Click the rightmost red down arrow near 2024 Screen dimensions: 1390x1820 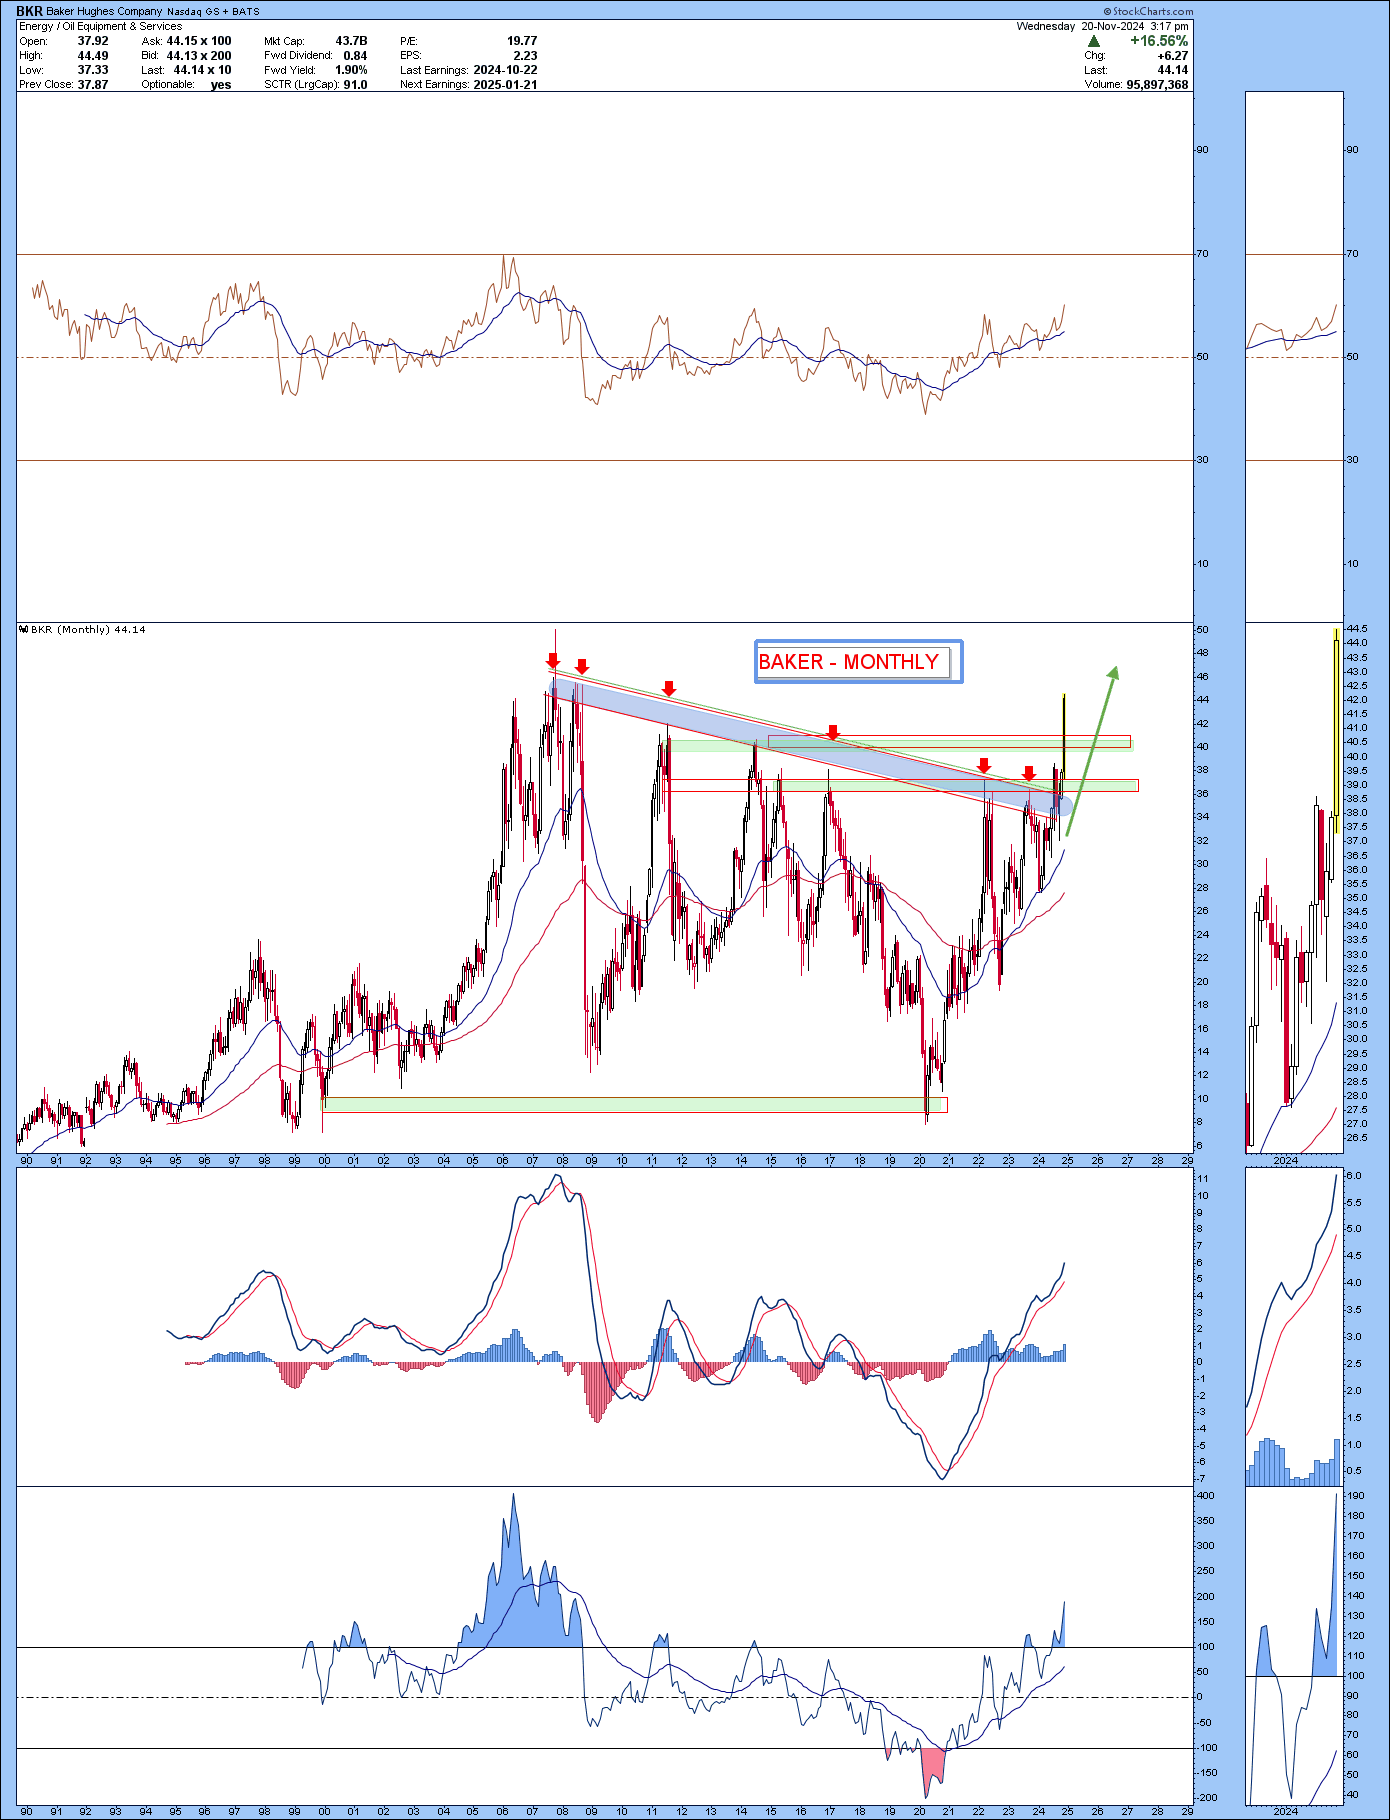point(1029,774)
